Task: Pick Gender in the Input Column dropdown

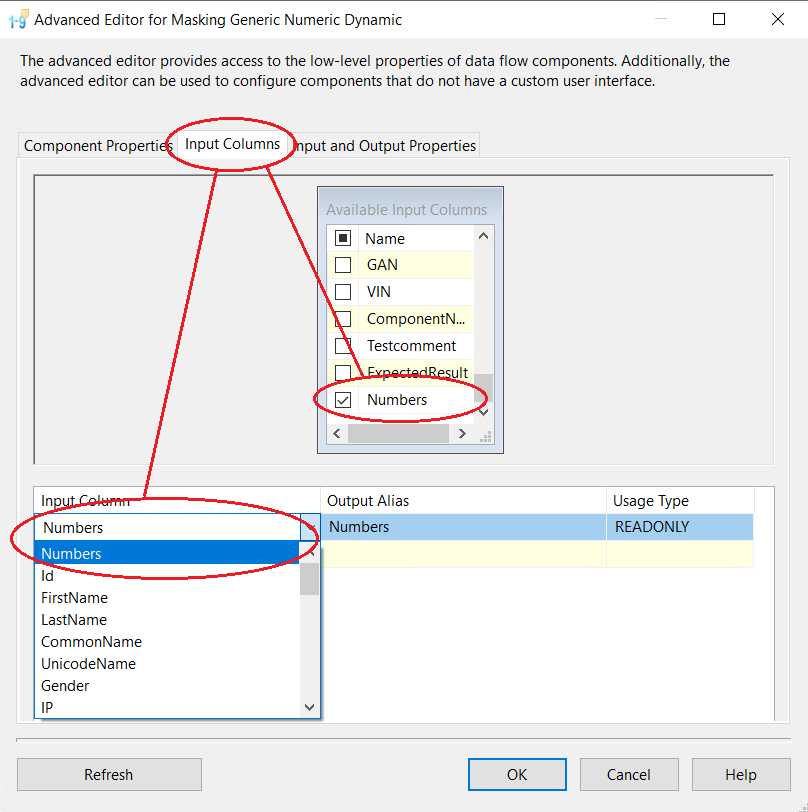Action: click(65, 686)
